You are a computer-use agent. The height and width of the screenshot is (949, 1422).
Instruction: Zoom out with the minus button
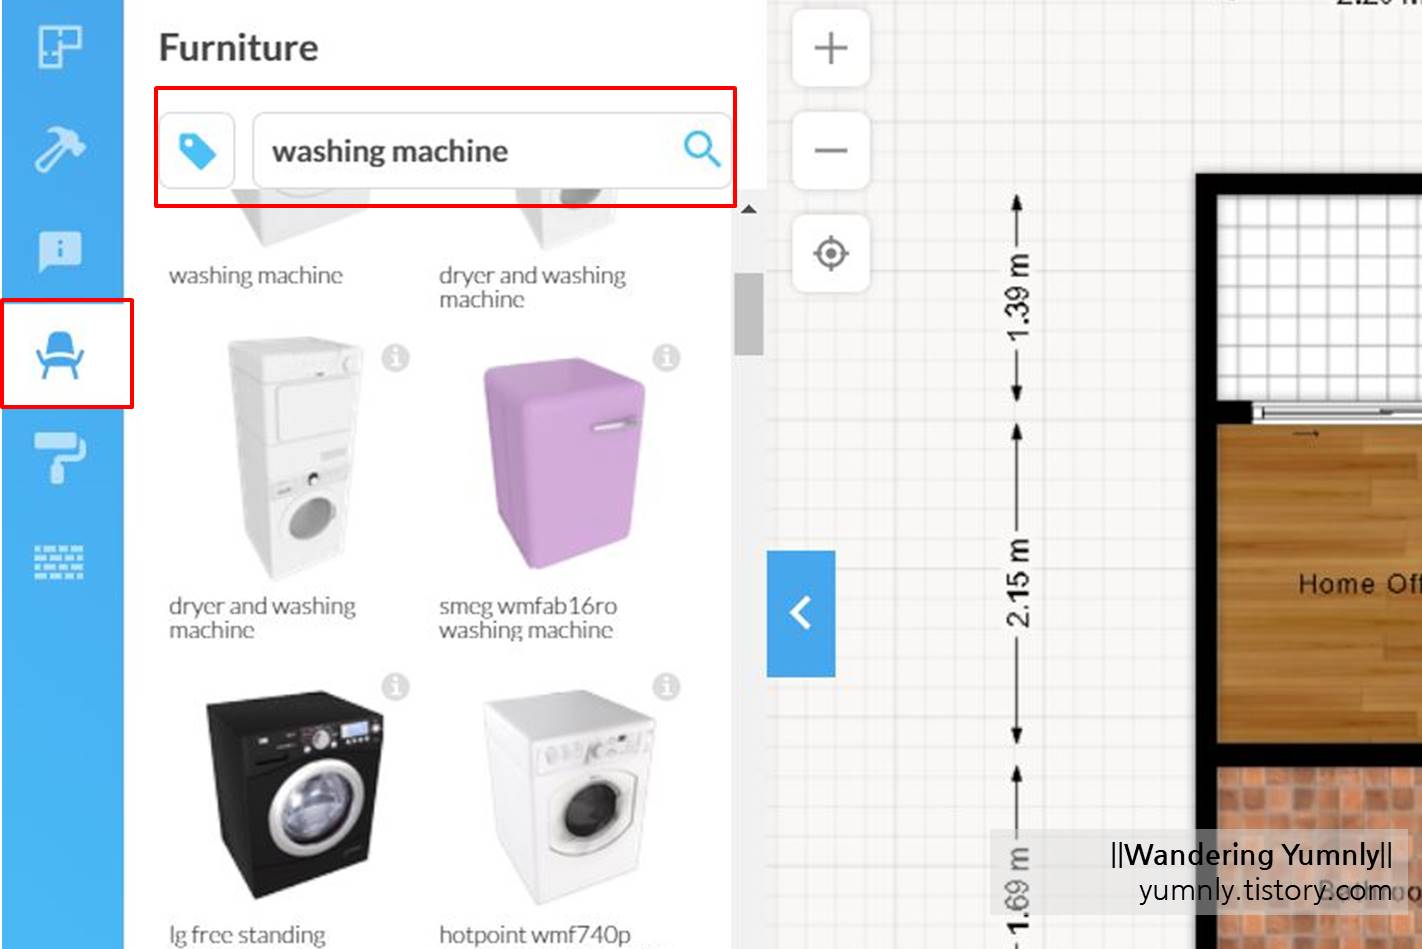[x=831, y=151]
